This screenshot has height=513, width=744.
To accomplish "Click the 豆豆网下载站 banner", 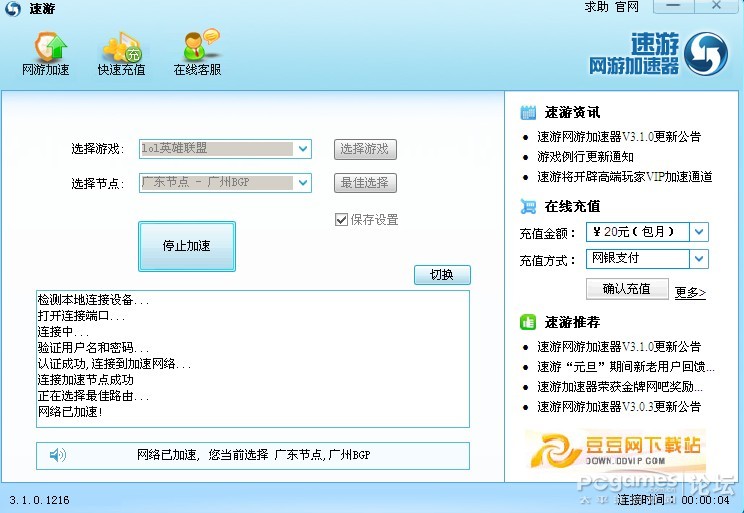I will pos(616,449).
